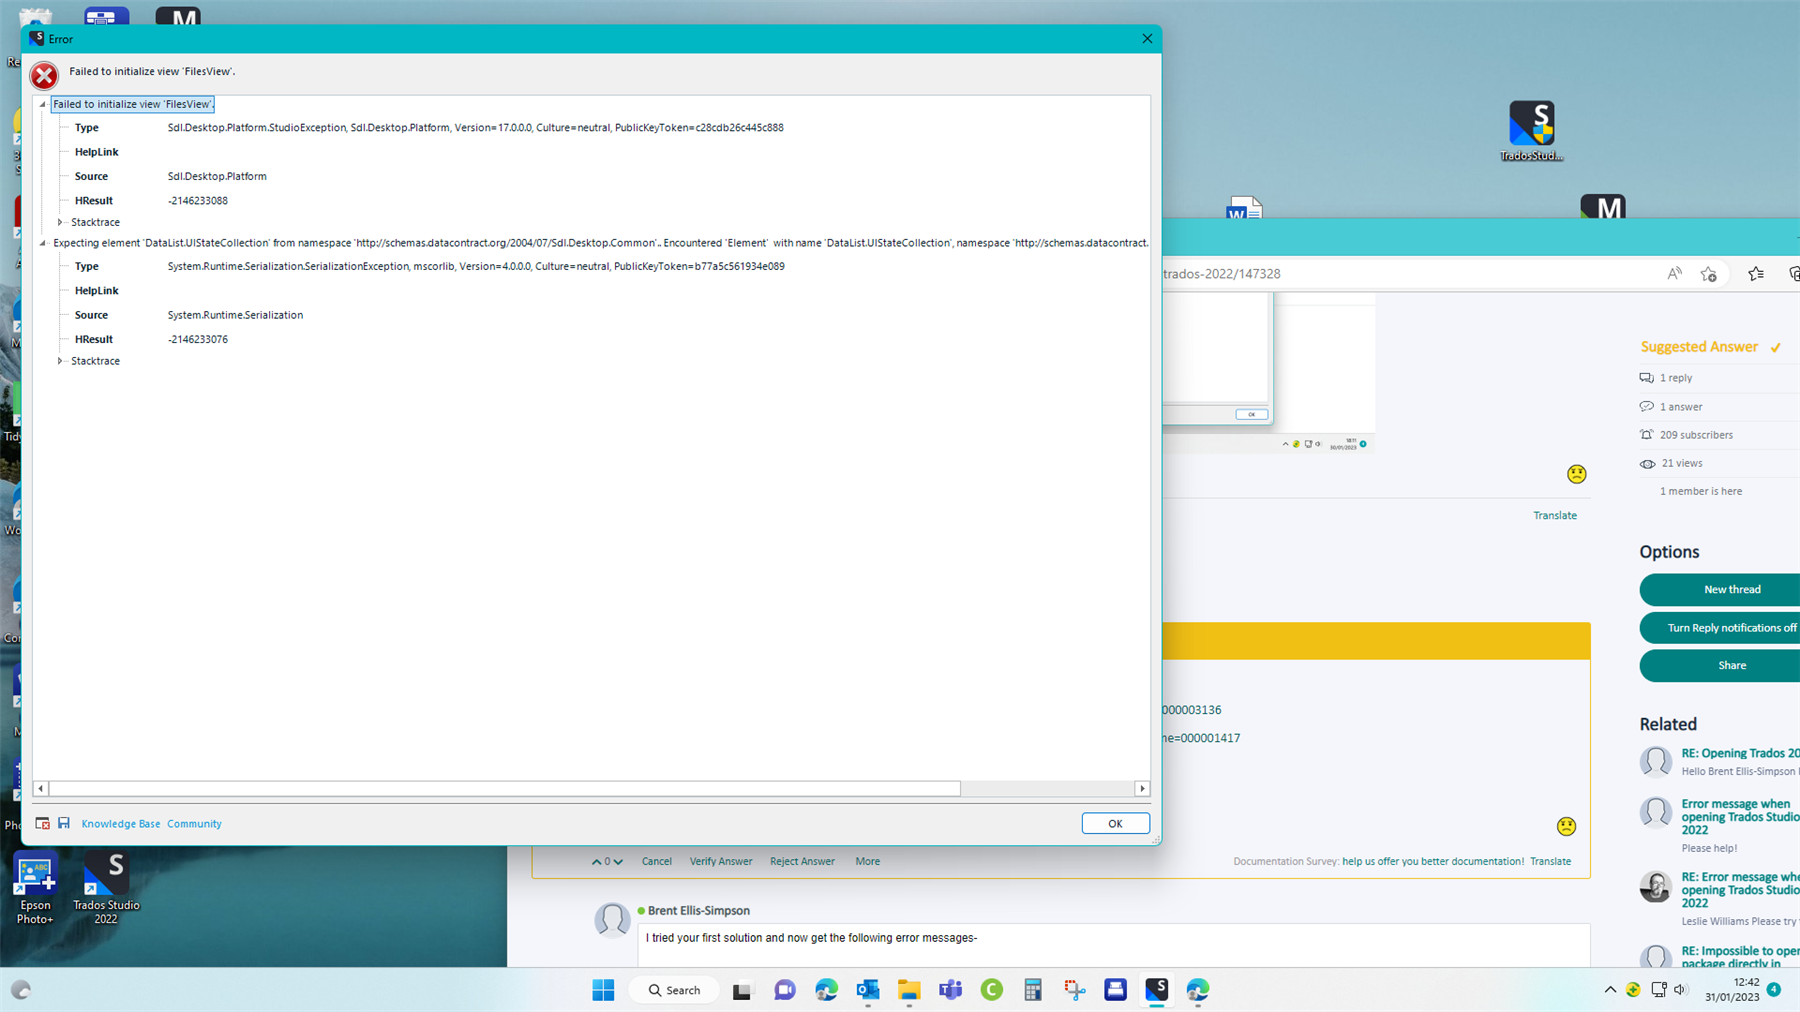
Task: Open Outlook from the taskbar
Action: click(868, 990)
